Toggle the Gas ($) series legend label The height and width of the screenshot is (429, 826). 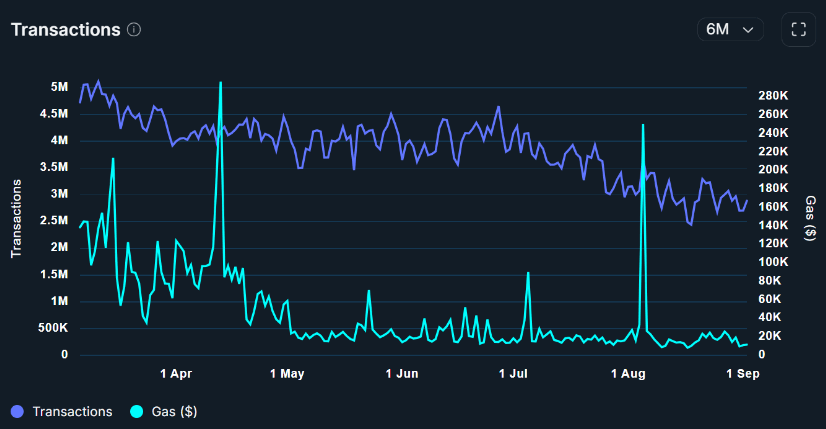point(174,411)
